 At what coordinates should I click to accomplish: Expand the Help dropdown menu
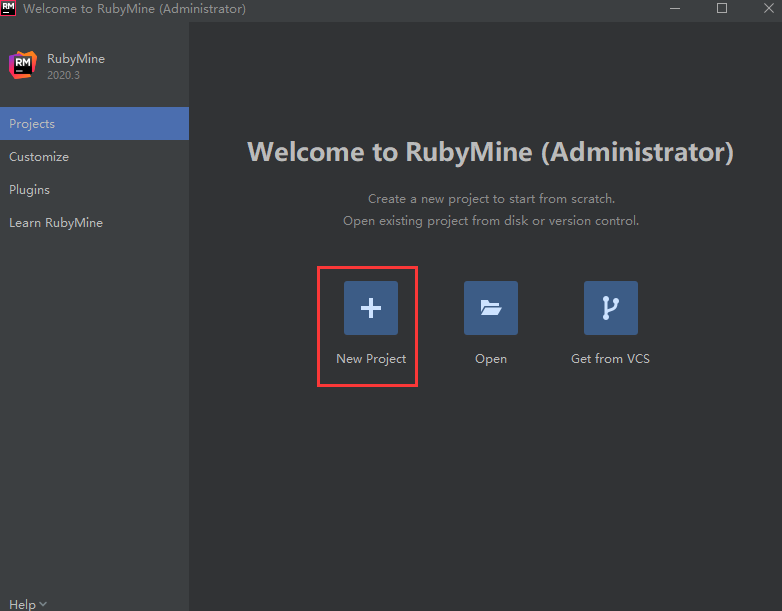tap(28, 604)
